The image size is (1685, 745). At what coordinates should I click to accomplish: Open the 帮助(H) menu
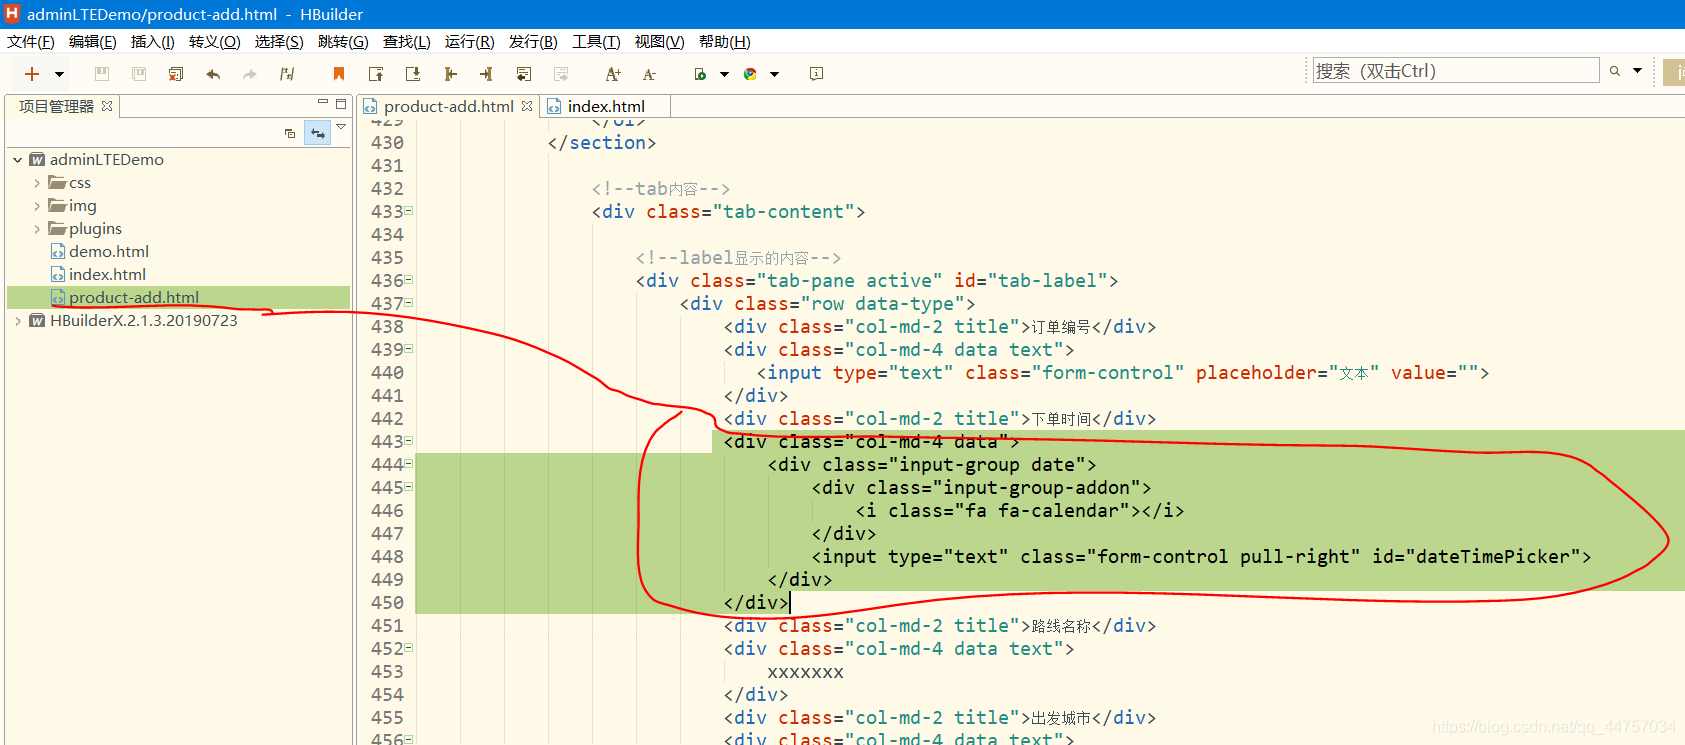pos(725,42)
